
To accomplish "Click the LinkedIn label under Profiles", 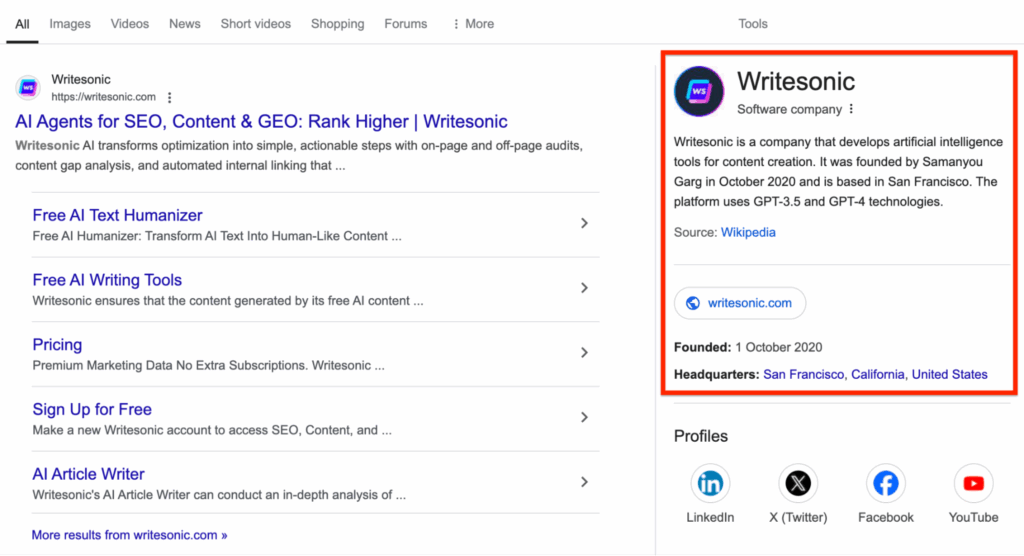I will 710,517.
